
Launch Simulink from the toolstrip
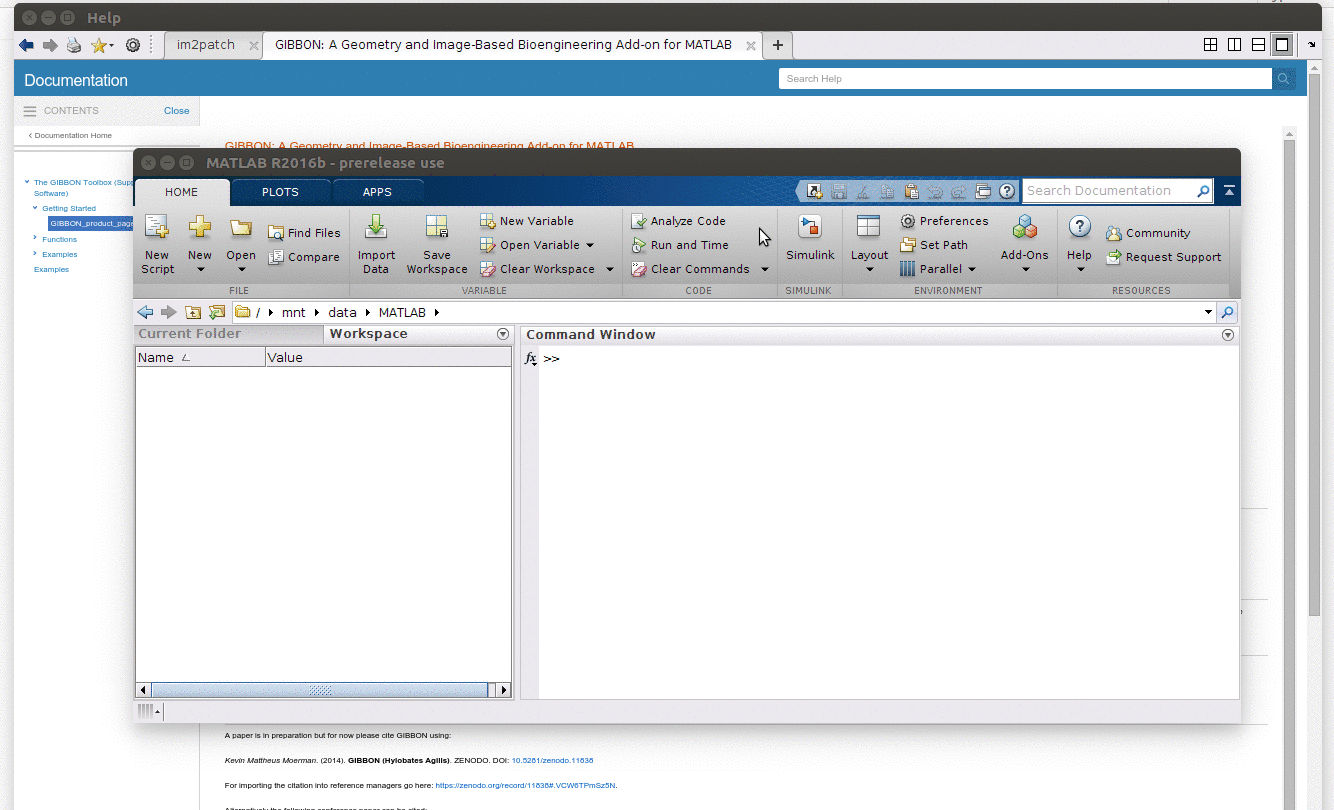[810, 239]
